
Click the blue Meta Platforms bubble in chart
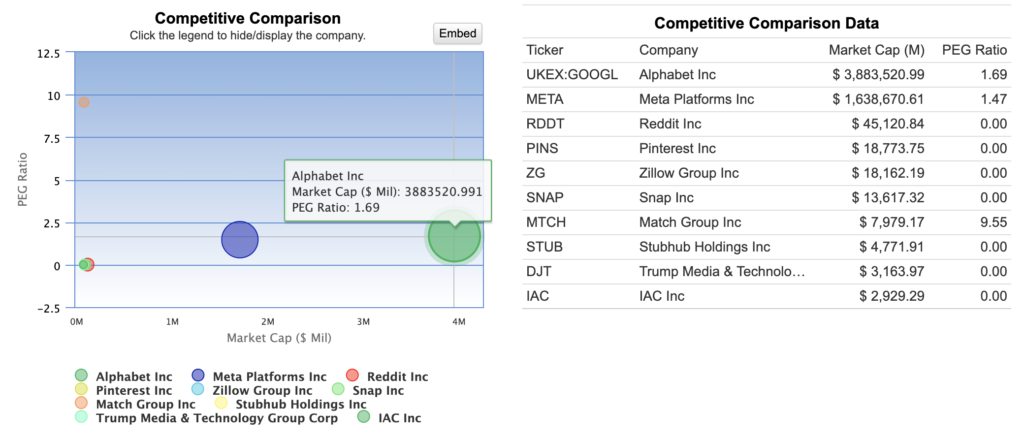pyautogui.click(x=239, y=240)
